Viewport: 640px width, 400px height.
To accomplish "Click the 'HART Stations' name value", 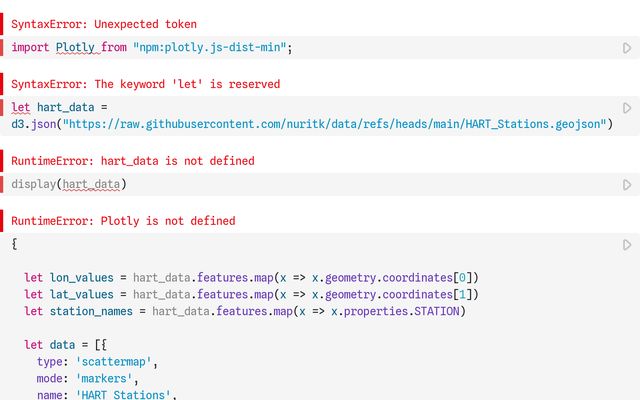I will (123, 394).
